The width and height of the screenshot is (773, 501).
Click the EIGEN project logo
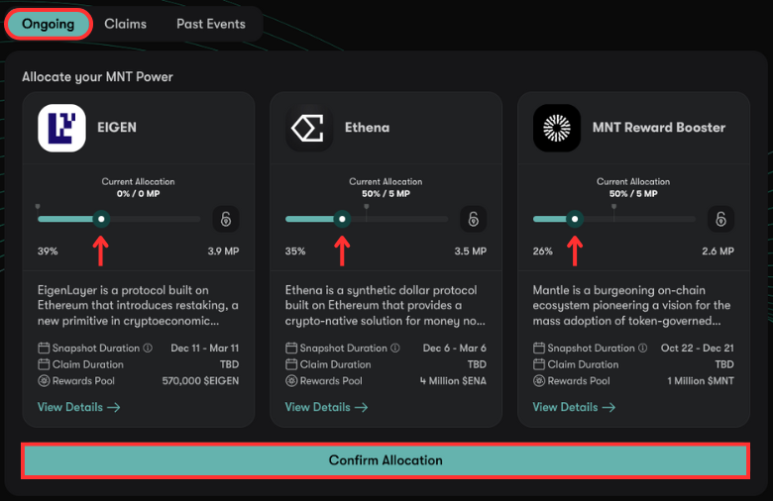[x=62, y=128]
